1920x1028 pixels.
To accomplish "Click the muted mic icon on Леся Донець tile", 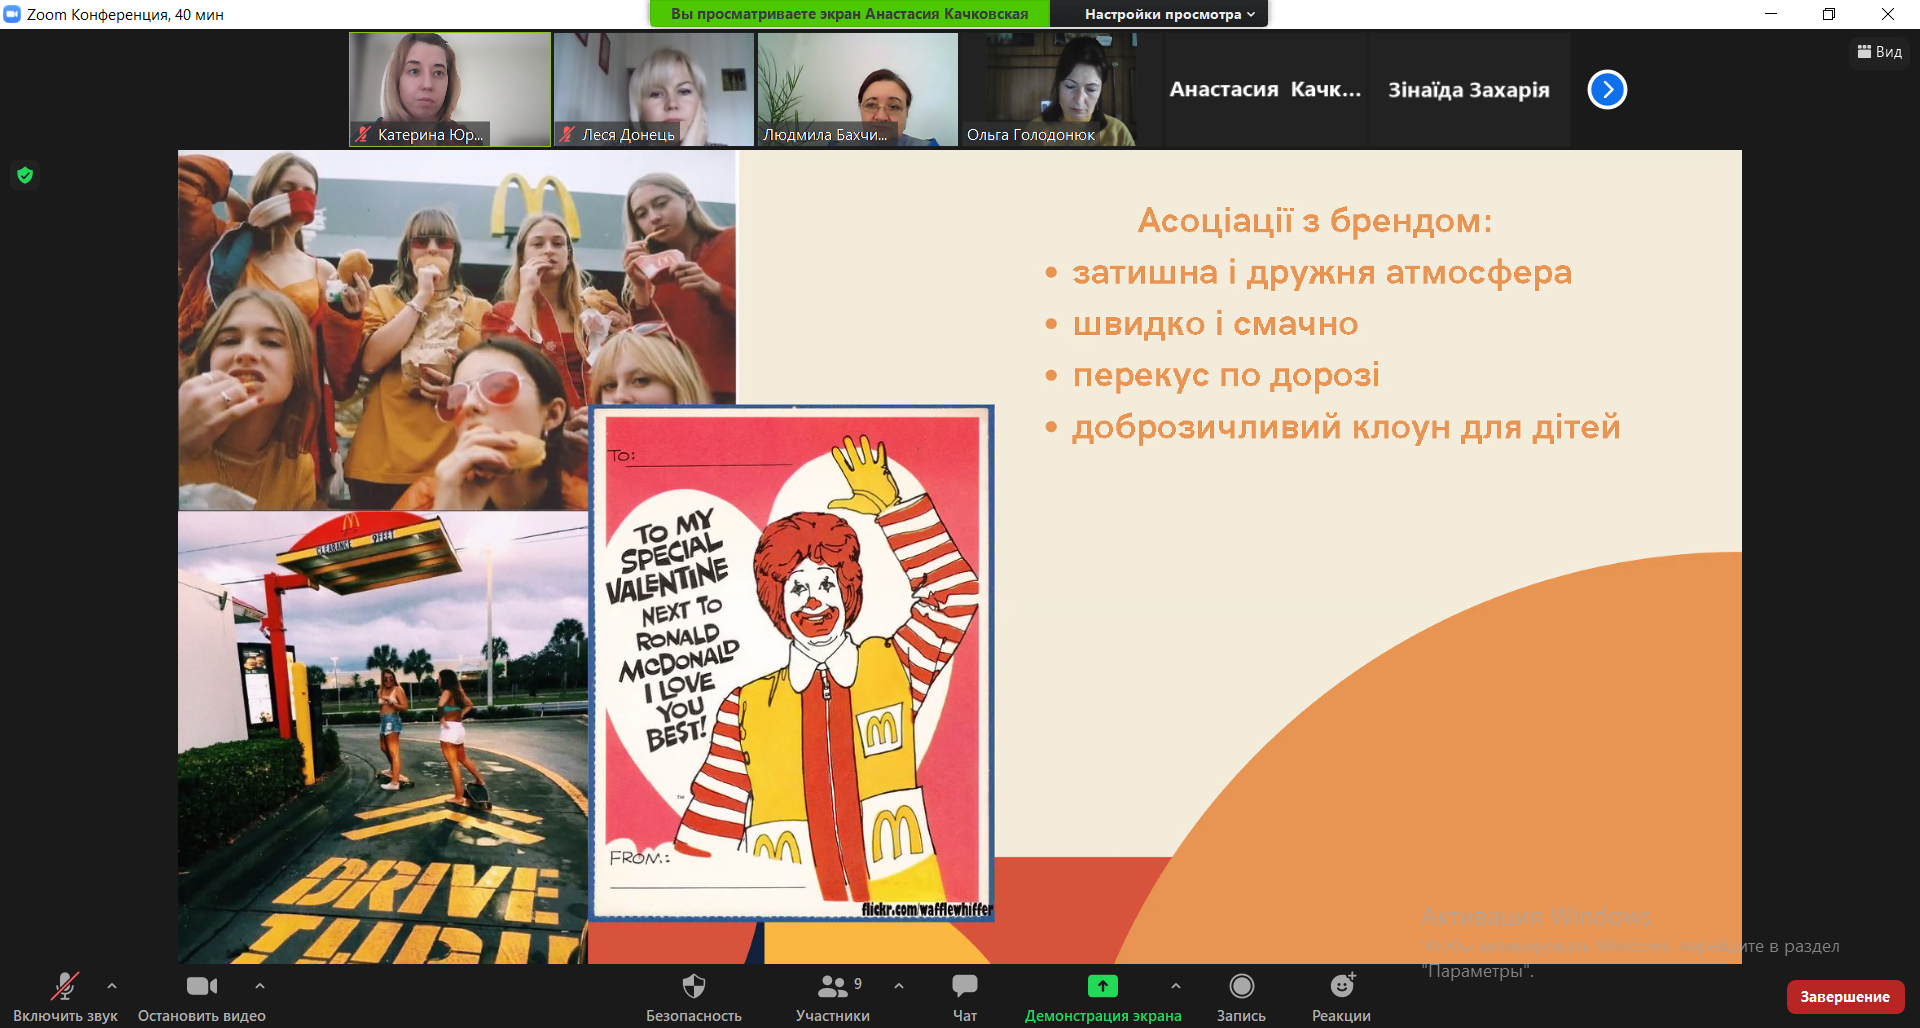I will [x=567, y=134].
